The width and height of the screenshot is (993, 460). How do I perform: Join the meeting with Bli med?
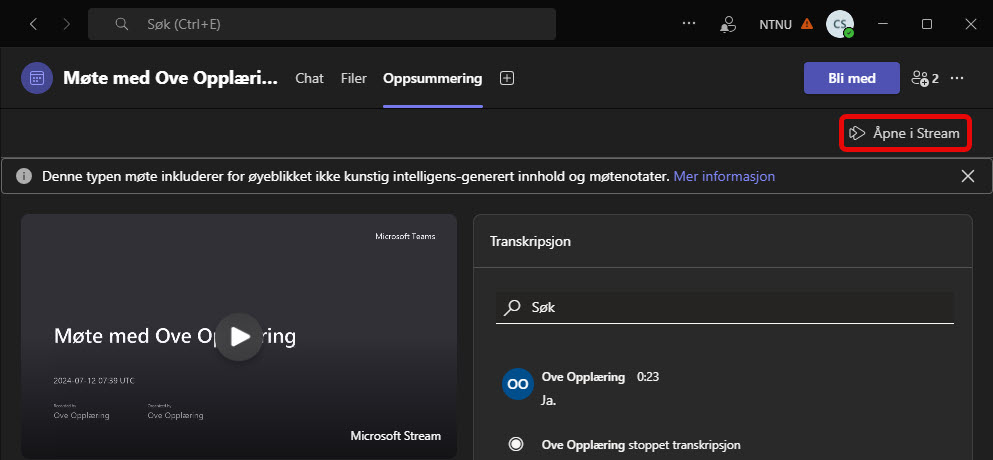(x=852, y=79)
